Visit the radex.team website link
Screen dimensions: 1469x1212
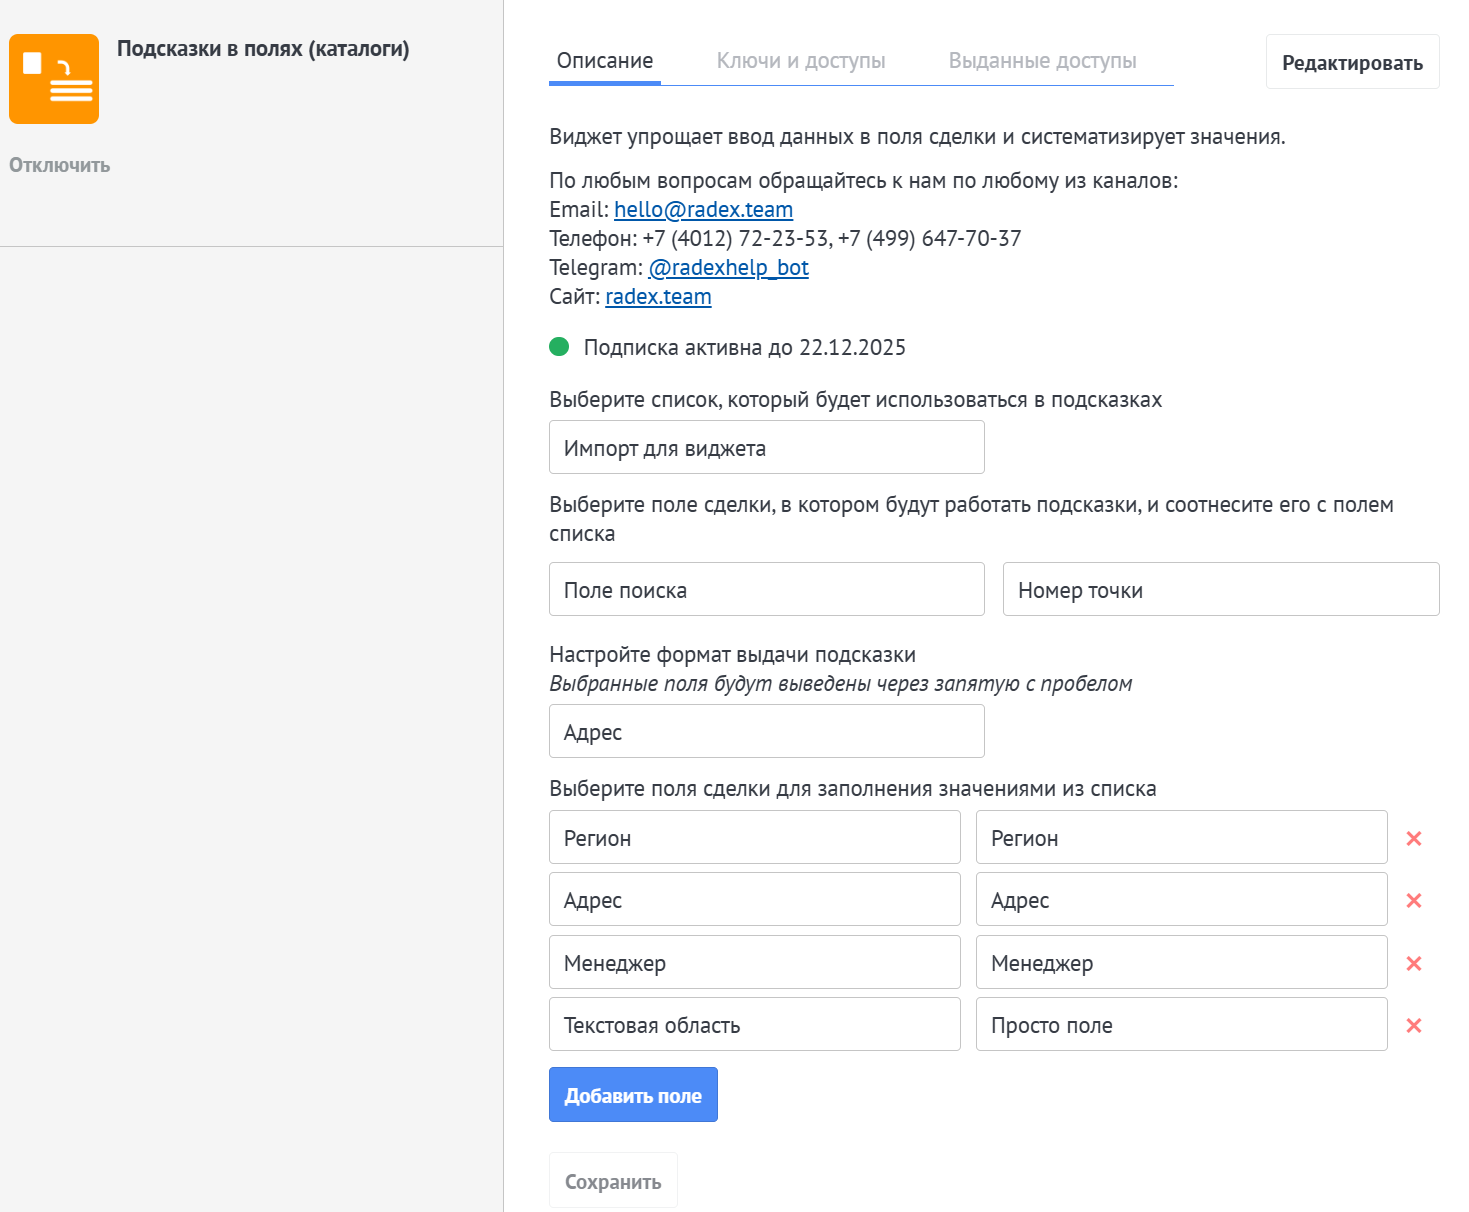coord(658,297)
